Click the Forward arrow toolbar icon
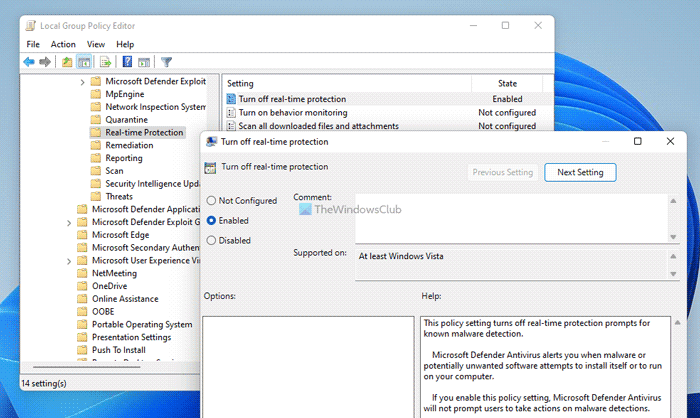The height and width of the screenshot is (418, 700). 45,62
